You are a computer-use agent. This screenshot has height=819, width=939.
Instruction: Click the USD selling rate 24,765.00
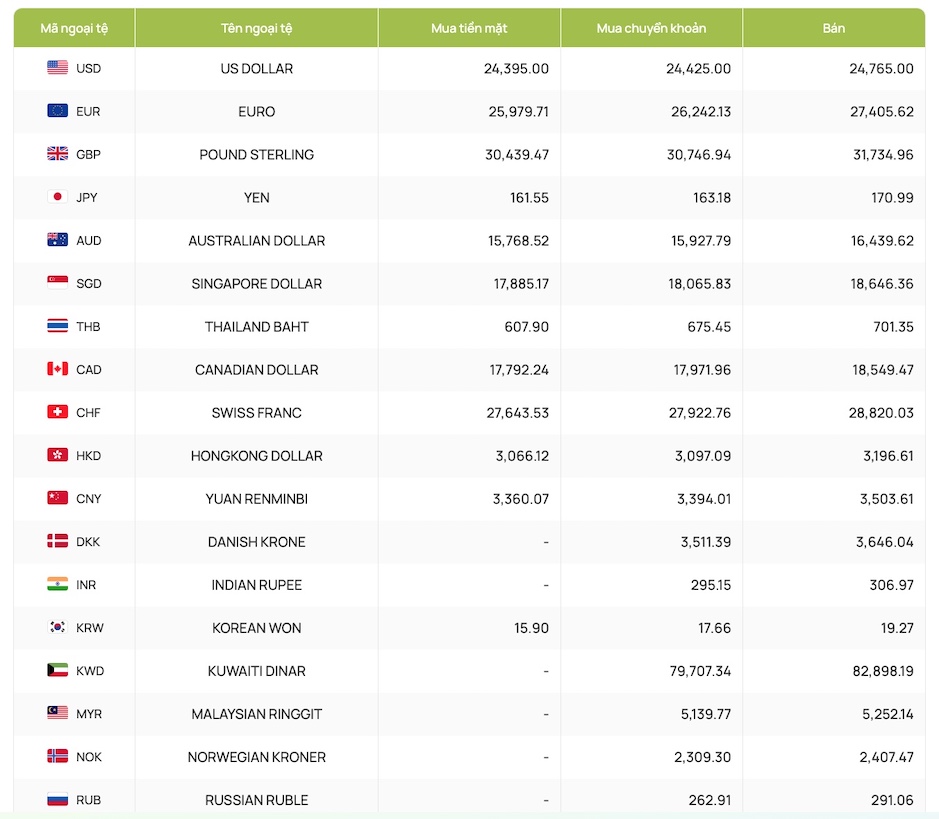(x=880, y=68)
